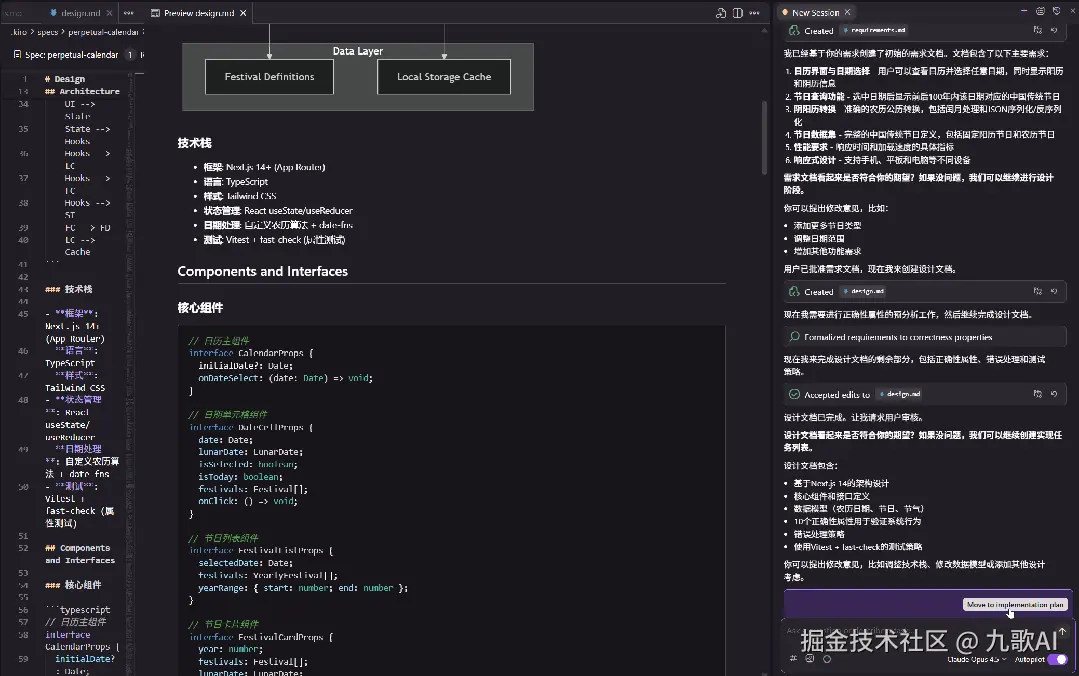This screenshot has width=1079, height=676.
Task: Click the 核心组件 heading in preview
Action: (x=200, y=308)
